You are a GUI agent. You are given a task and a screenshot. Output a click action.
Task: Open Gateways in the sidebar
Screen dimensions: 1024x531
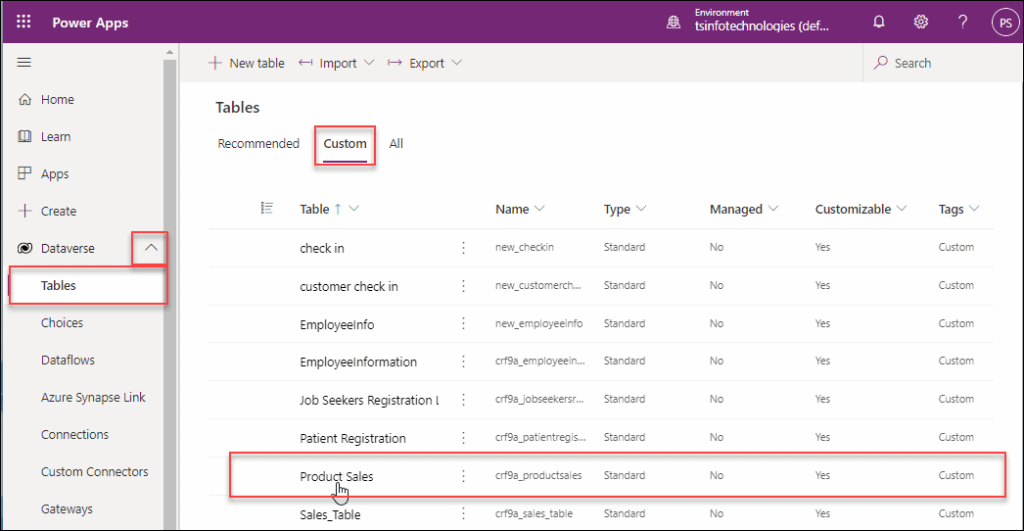click(x=67, y=509)
